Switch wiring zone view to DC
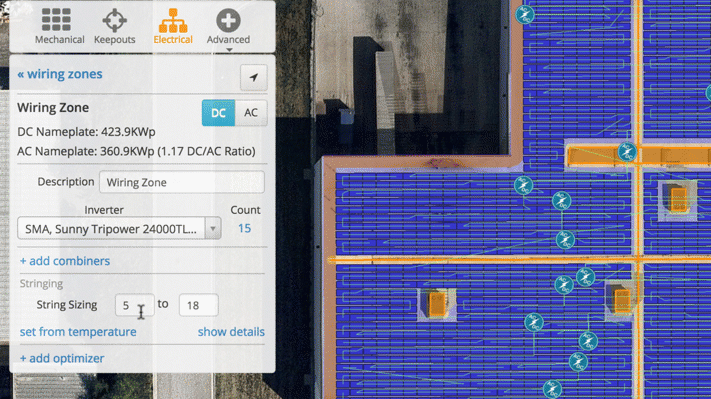Image resolution: width=711 pixels, height=399 pixels. (218, 113)
